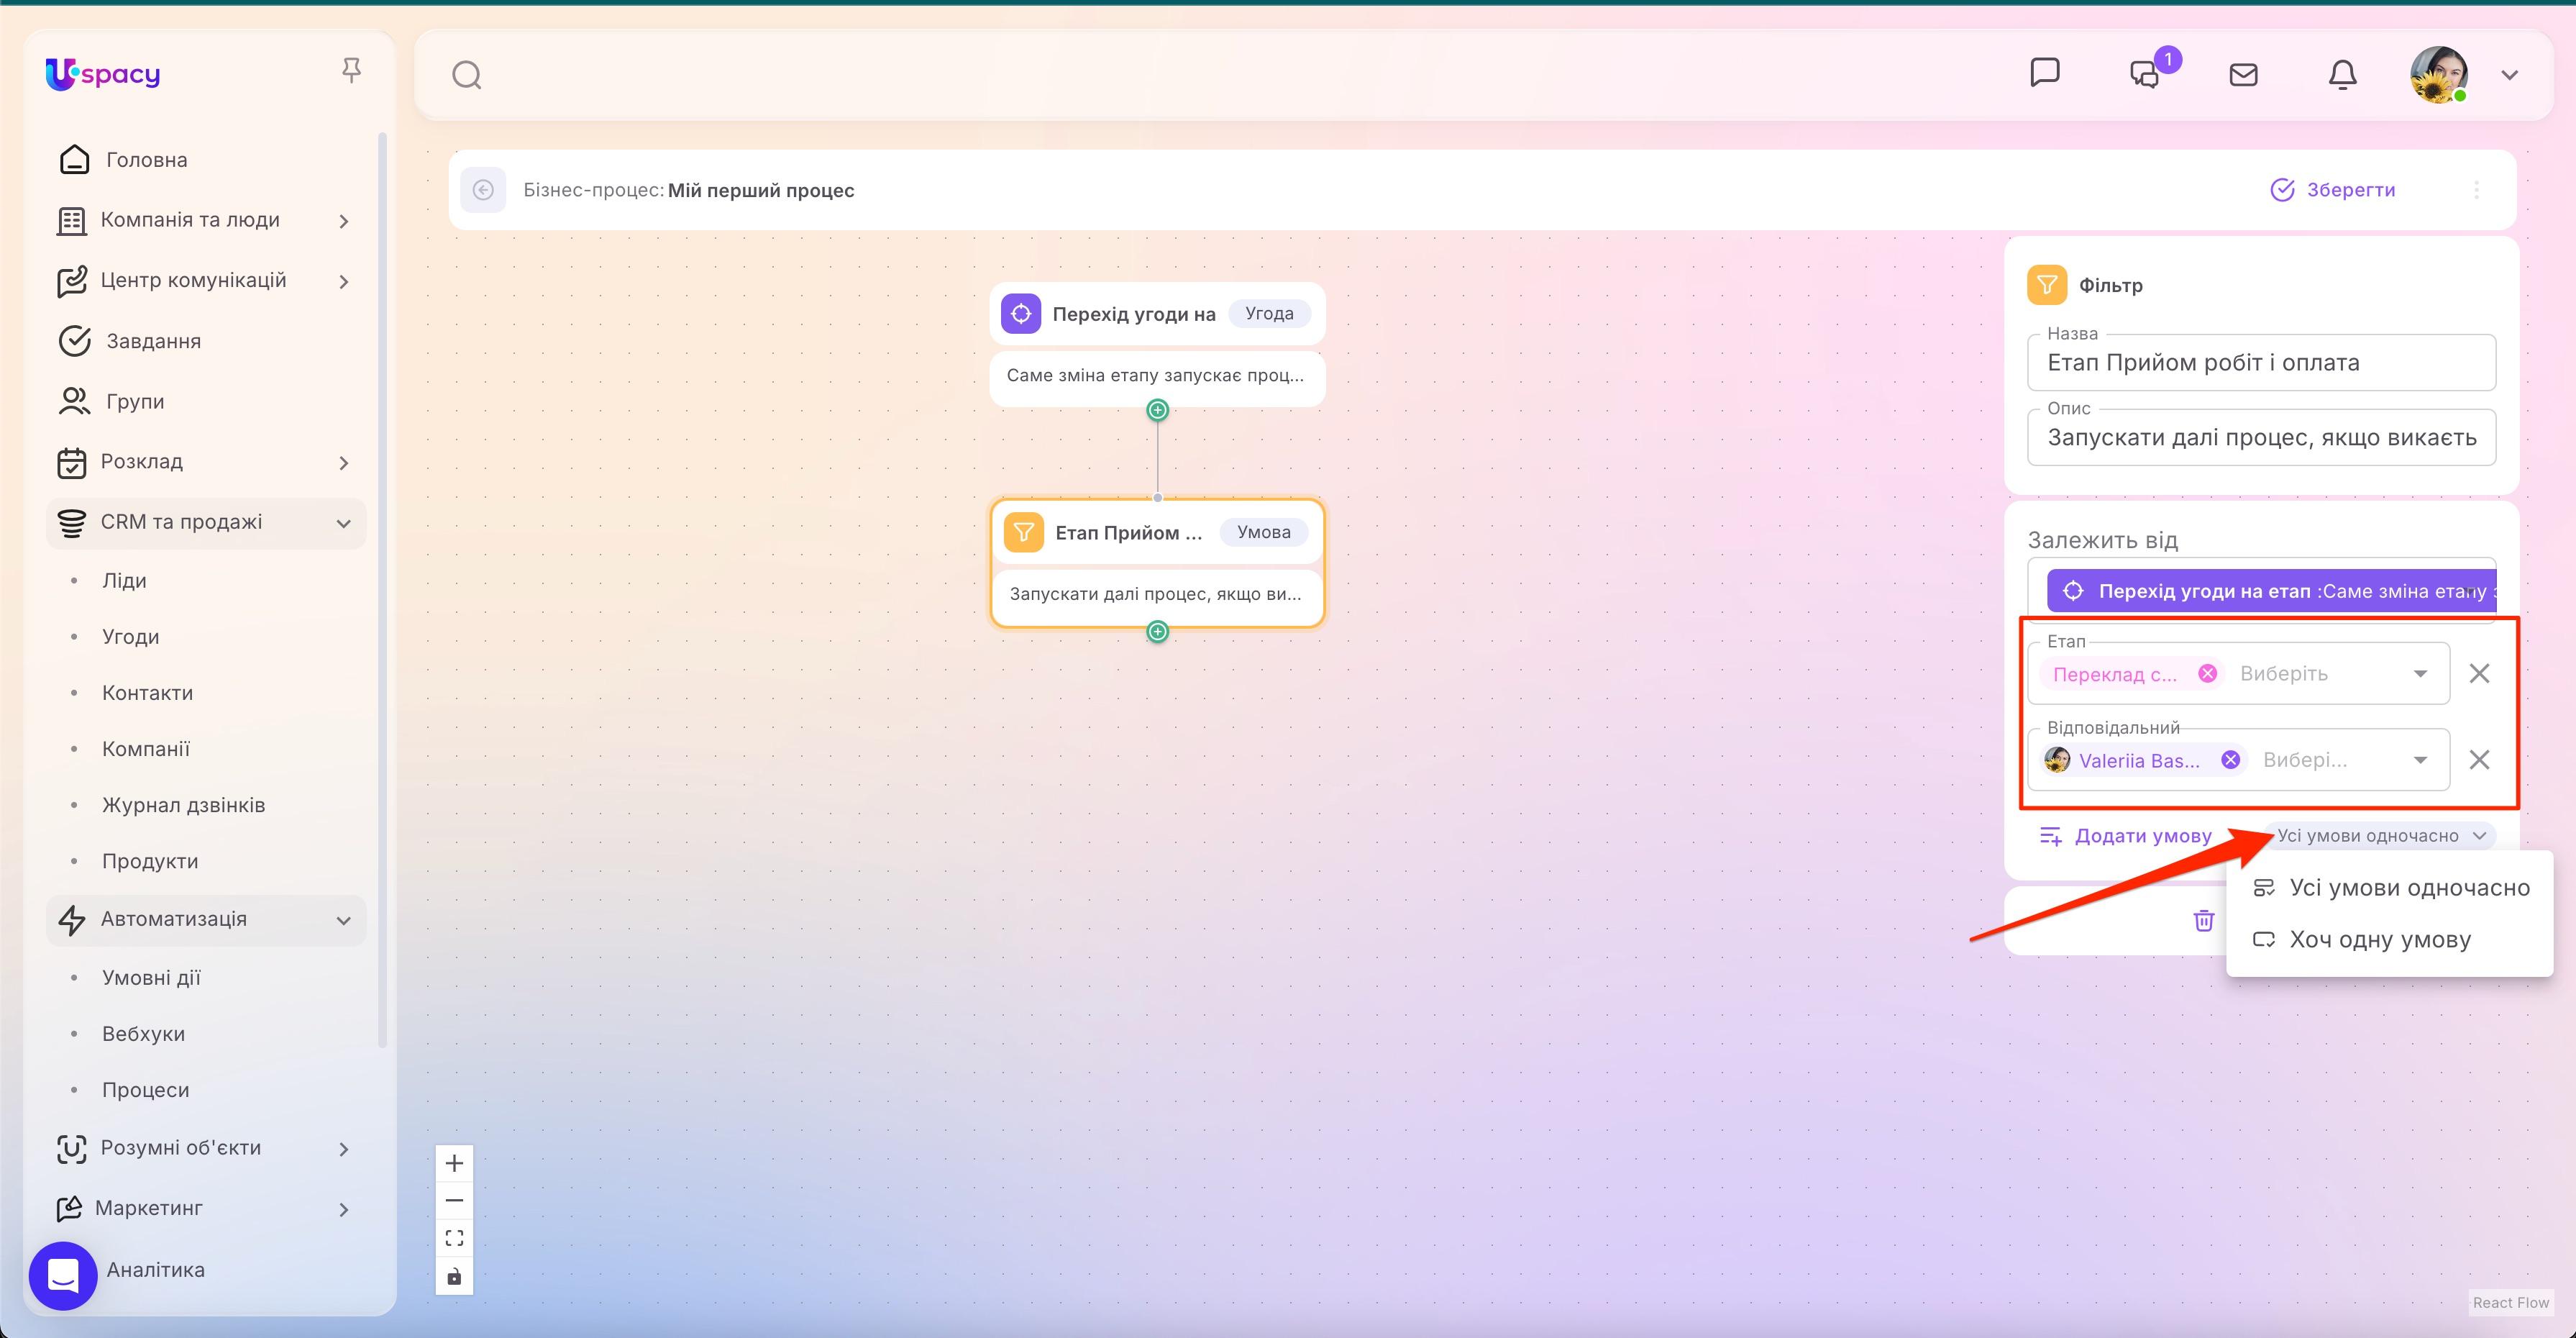Click the fit-view icon in canvas controls
This screenshot has height=1338, width=2576.
(x=454, y=1237)
